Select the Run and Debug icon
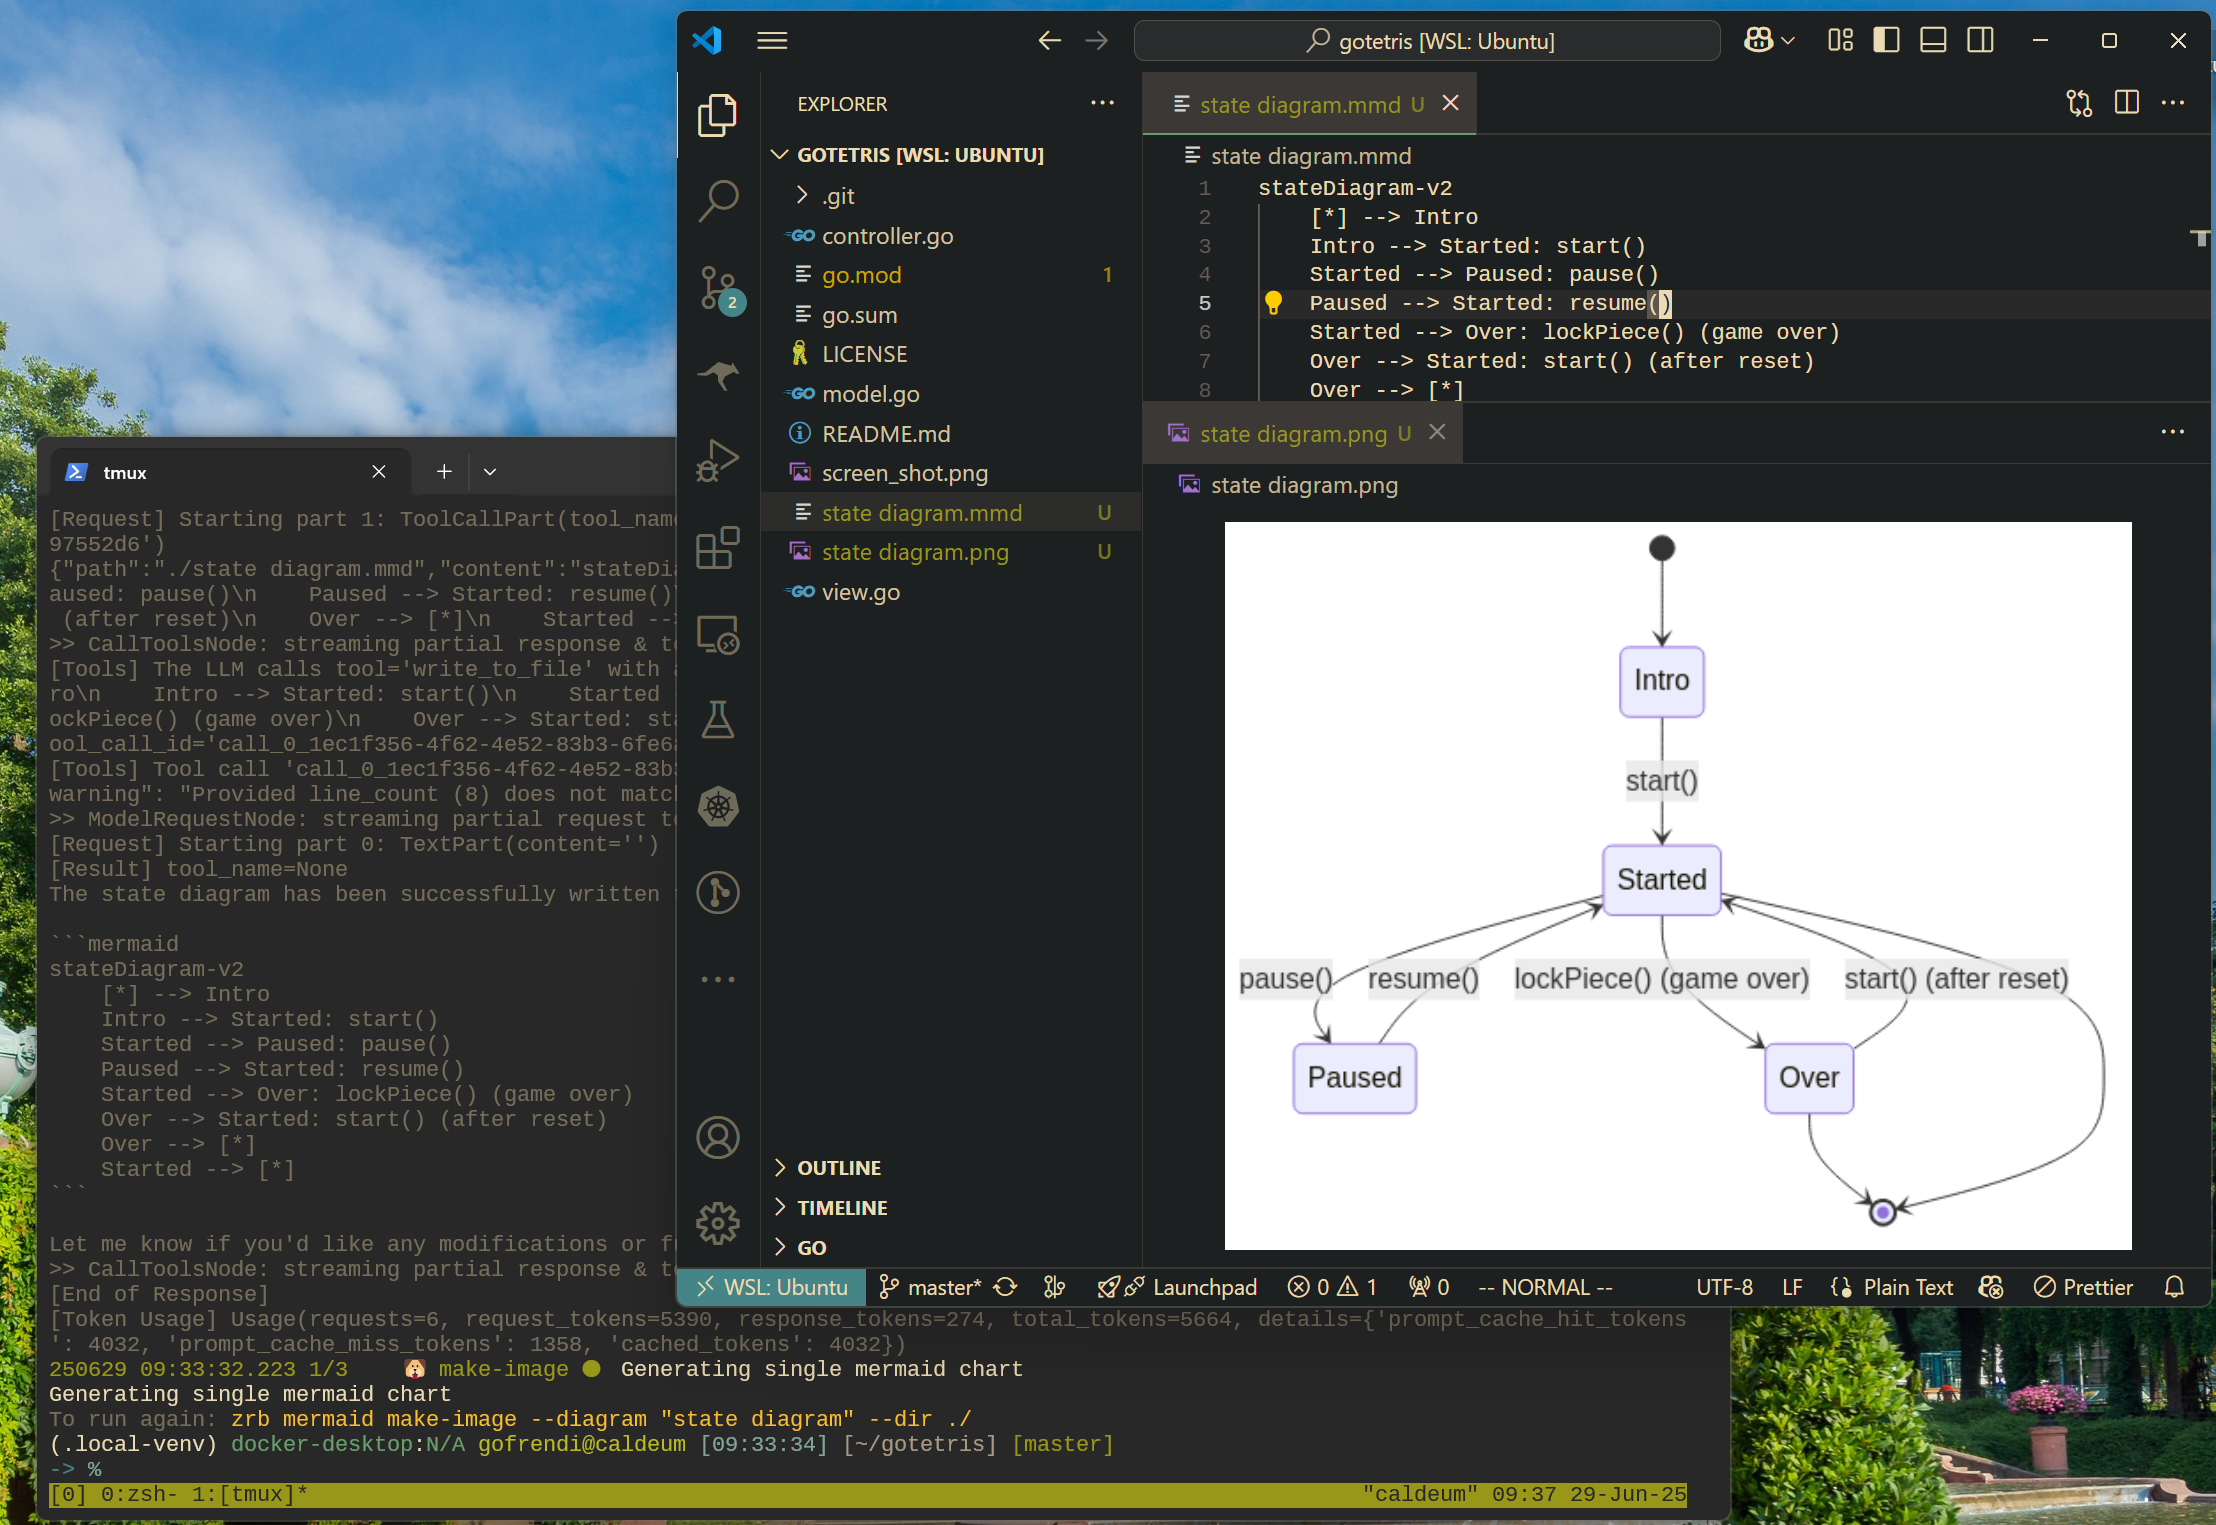 [718, 460]
